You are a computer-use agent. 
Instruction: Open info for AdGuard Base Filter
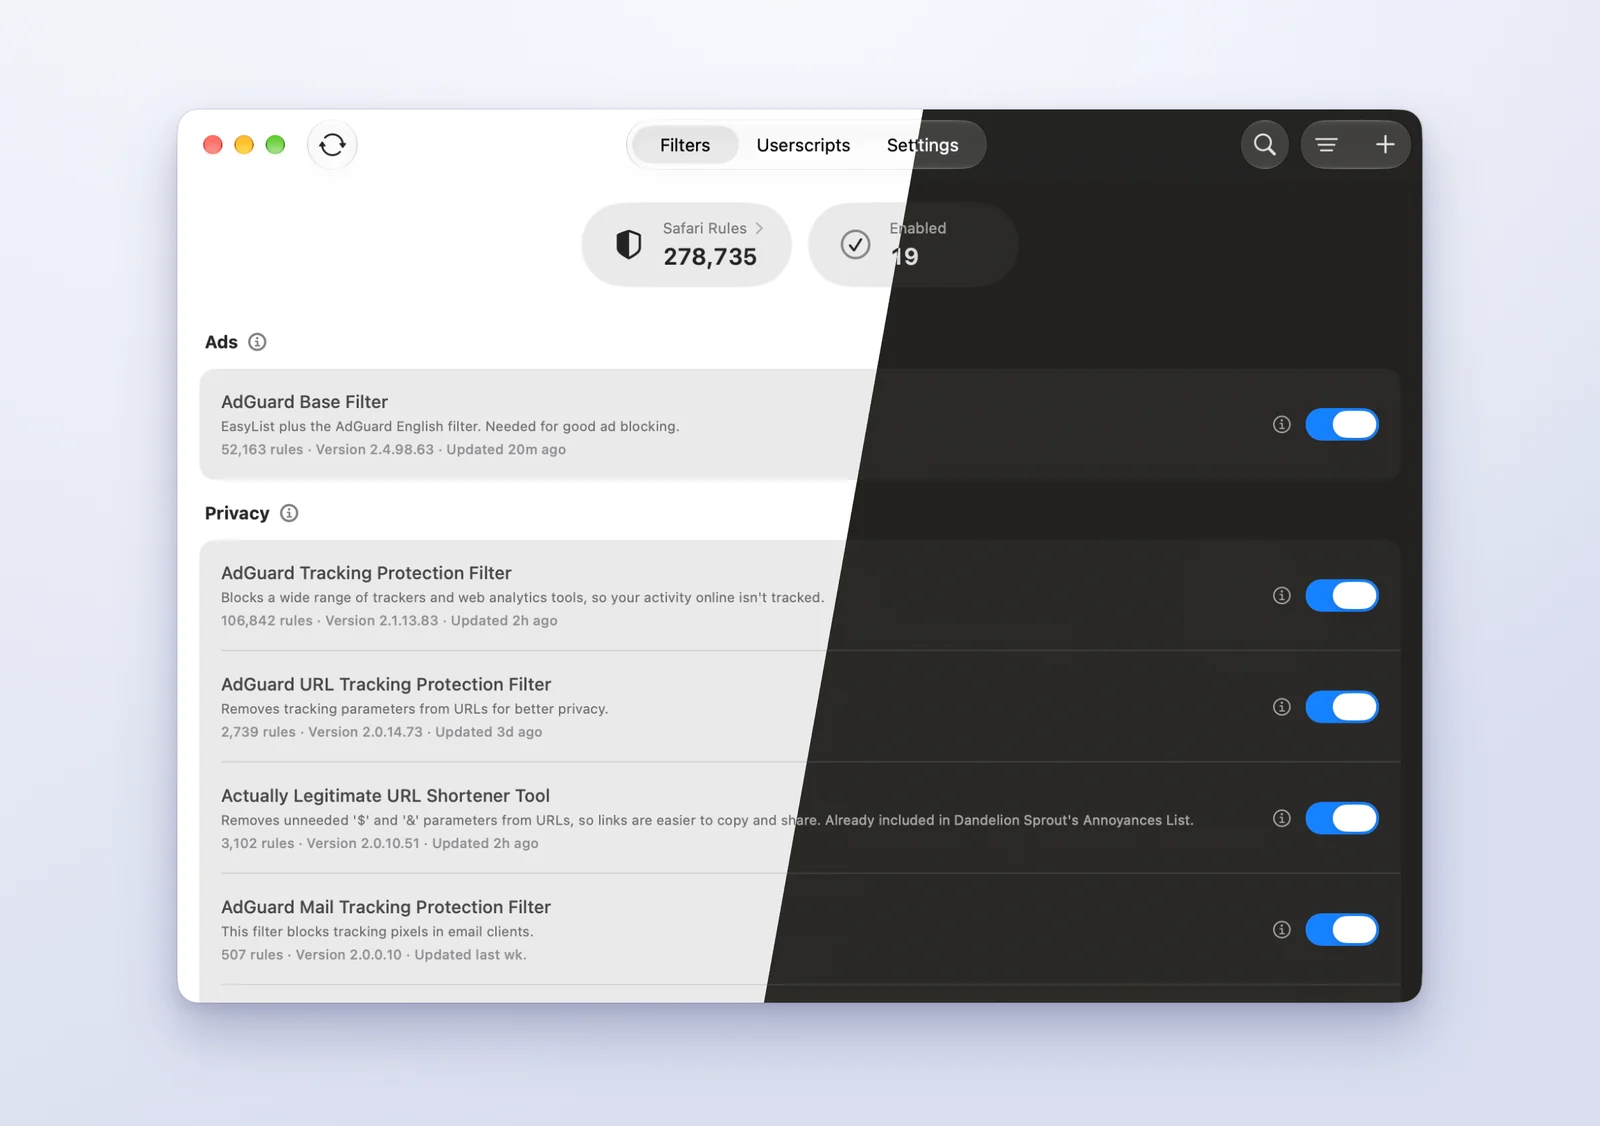pos(1281,424)
